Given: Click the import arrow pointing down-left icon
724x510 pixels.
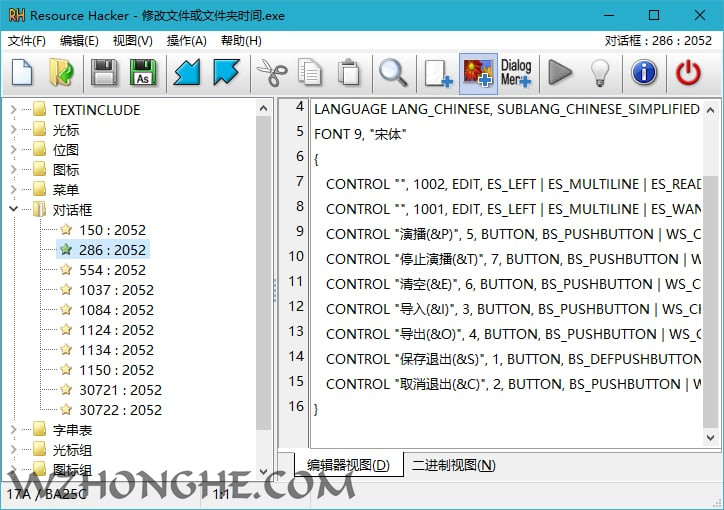Looking at the screenshot, I should click(187, 72).
